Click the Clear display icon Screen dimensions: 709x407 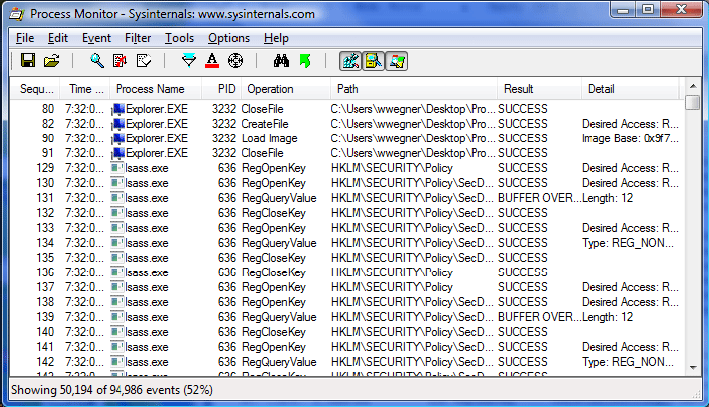144,60
